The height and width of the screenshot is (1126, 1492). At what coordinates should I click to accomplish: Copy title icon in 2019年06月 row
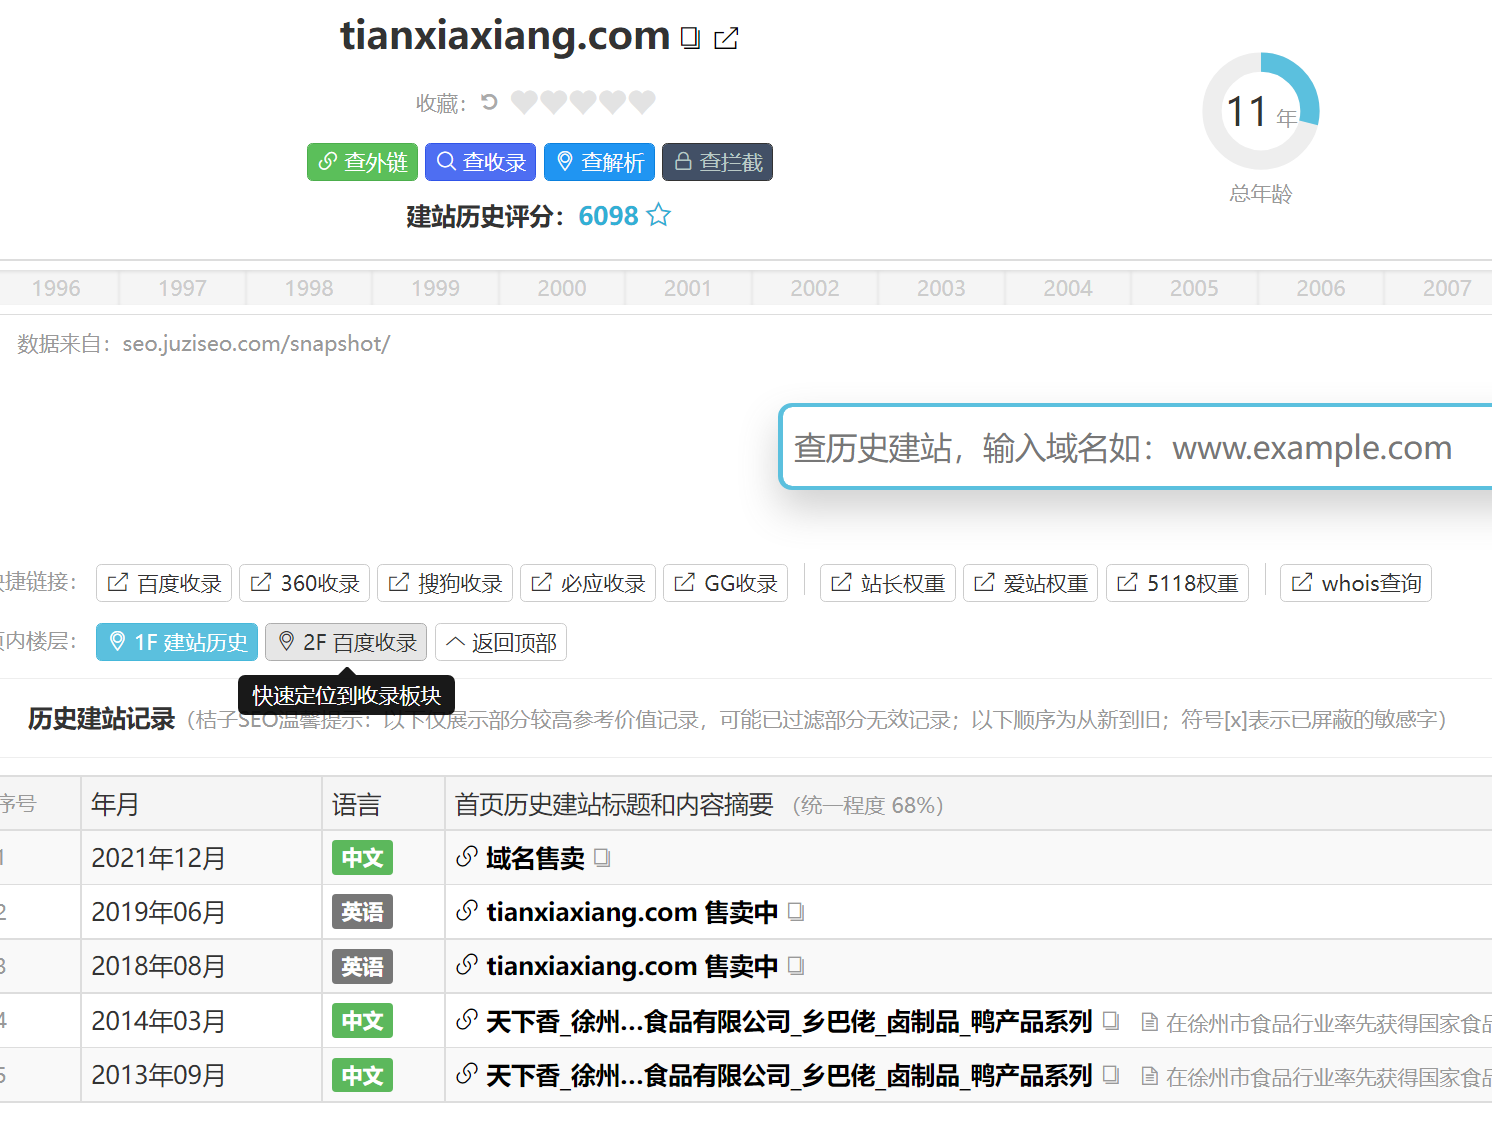(x=796, y=911)
